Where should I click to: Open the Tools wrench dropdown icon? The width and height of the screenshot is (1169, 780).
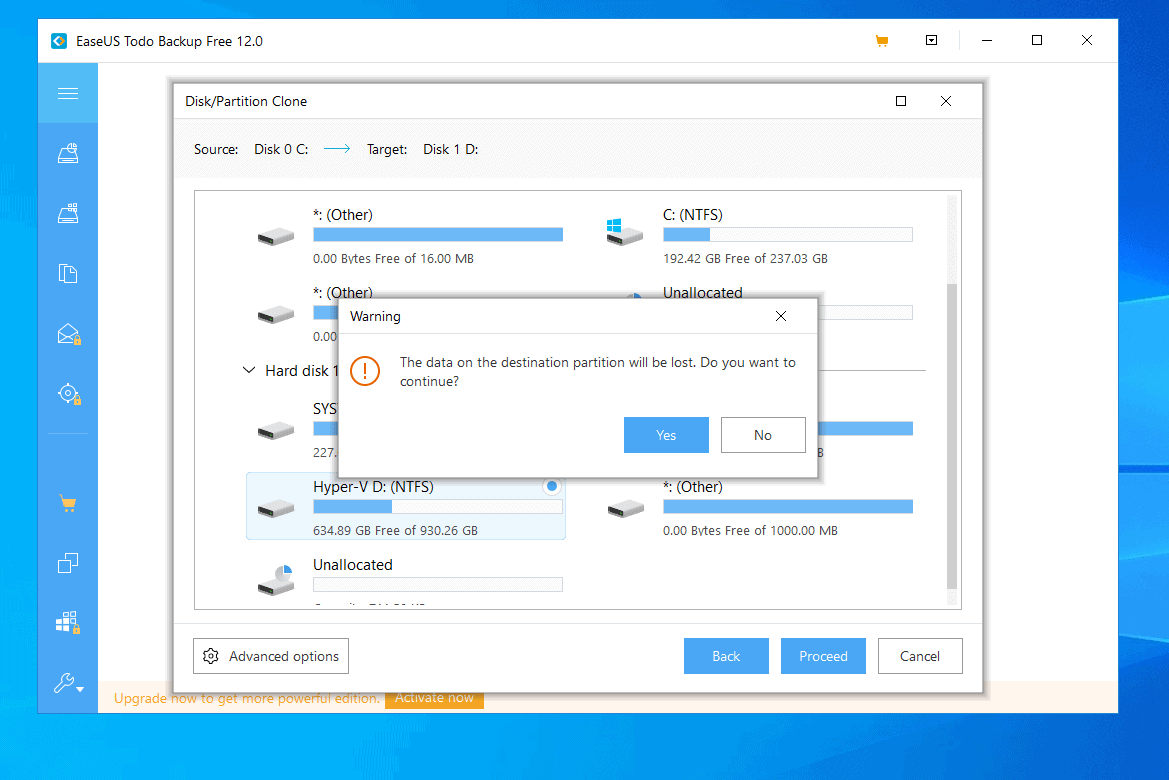(x=68, y=683)
